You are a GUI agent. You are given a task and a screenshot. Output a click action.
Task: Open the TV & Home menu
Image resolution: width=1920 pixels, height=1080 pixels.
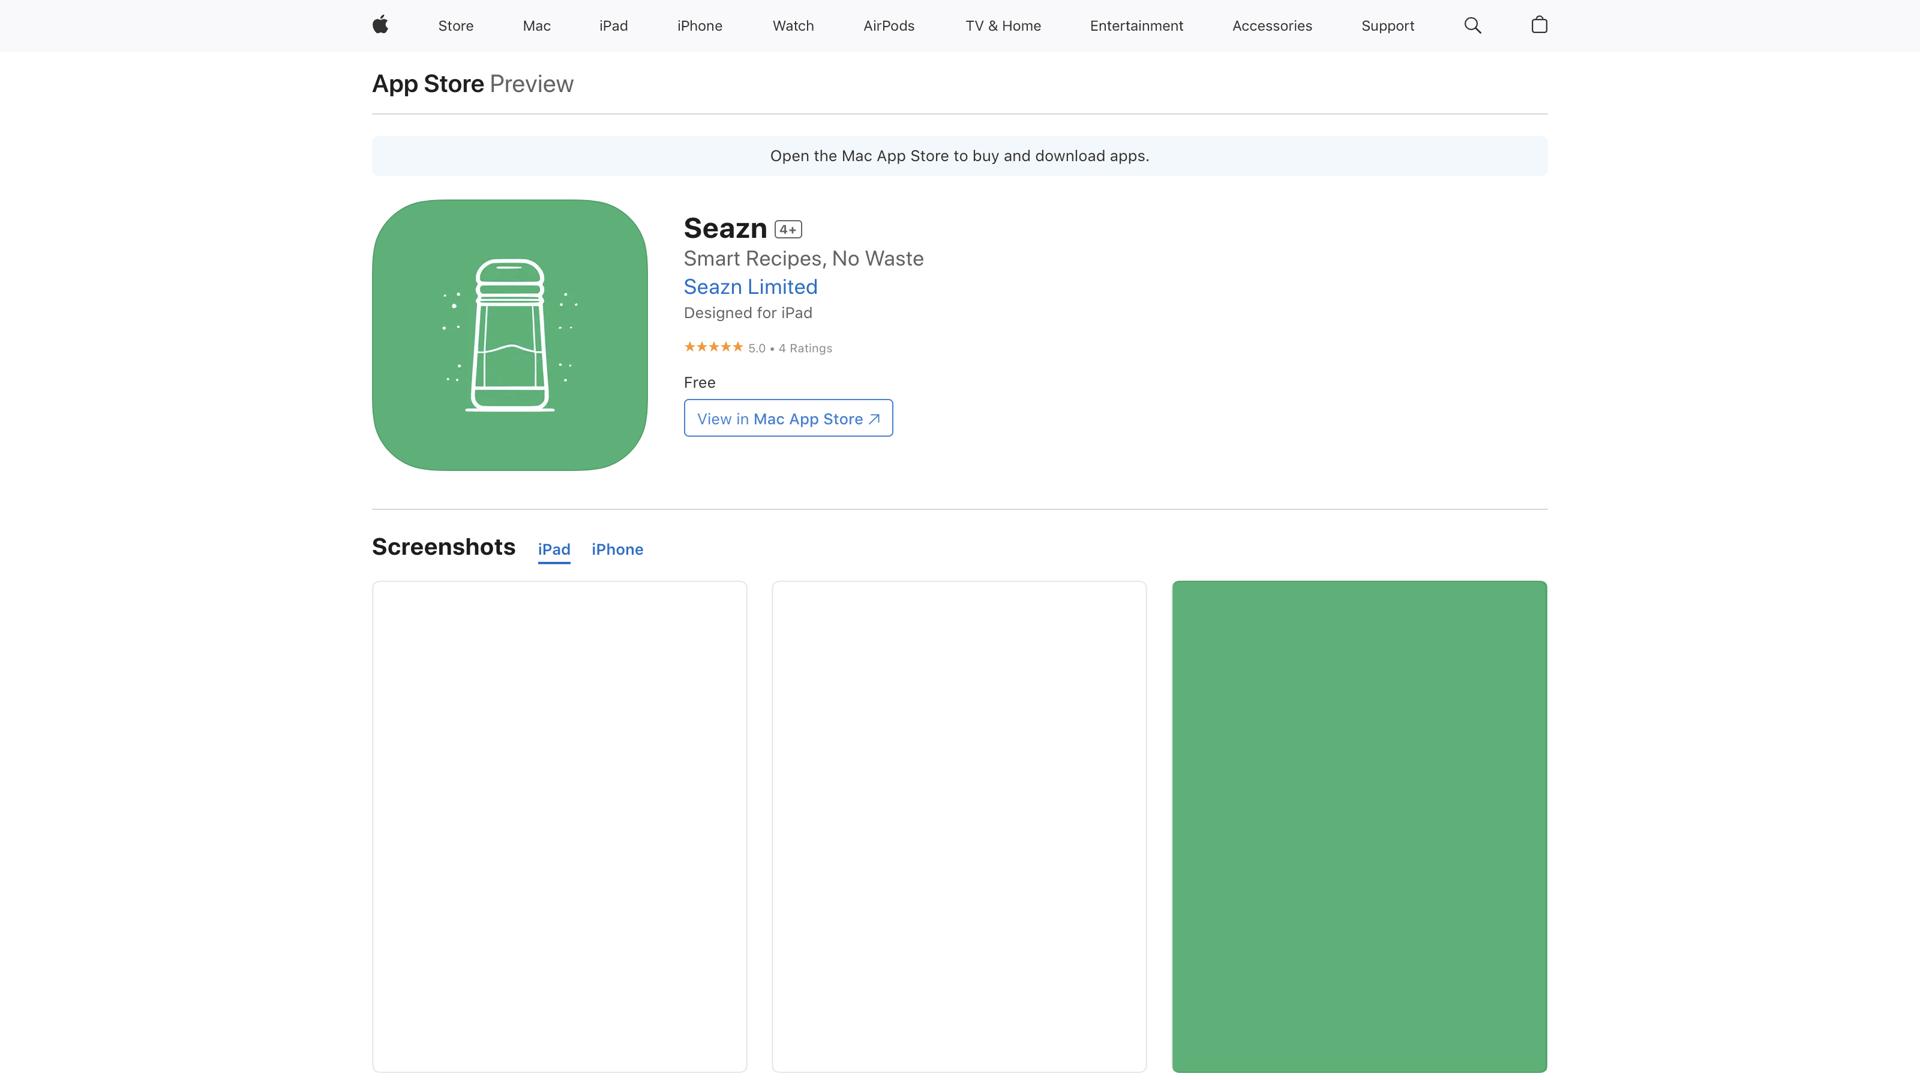(x=1003, y=26)
